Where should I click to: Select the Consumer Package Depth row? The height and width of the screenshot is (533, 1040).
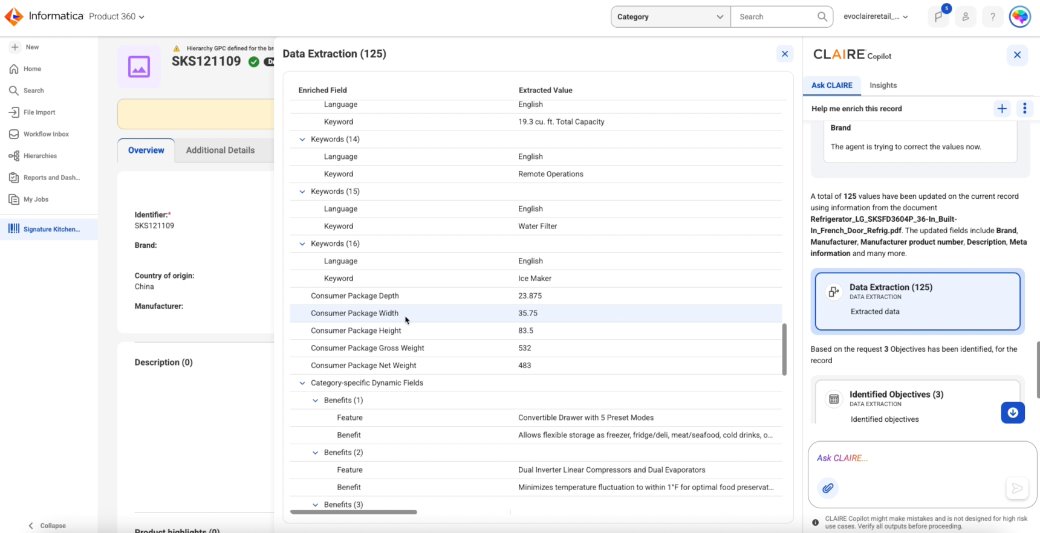[x=536, y=296]
